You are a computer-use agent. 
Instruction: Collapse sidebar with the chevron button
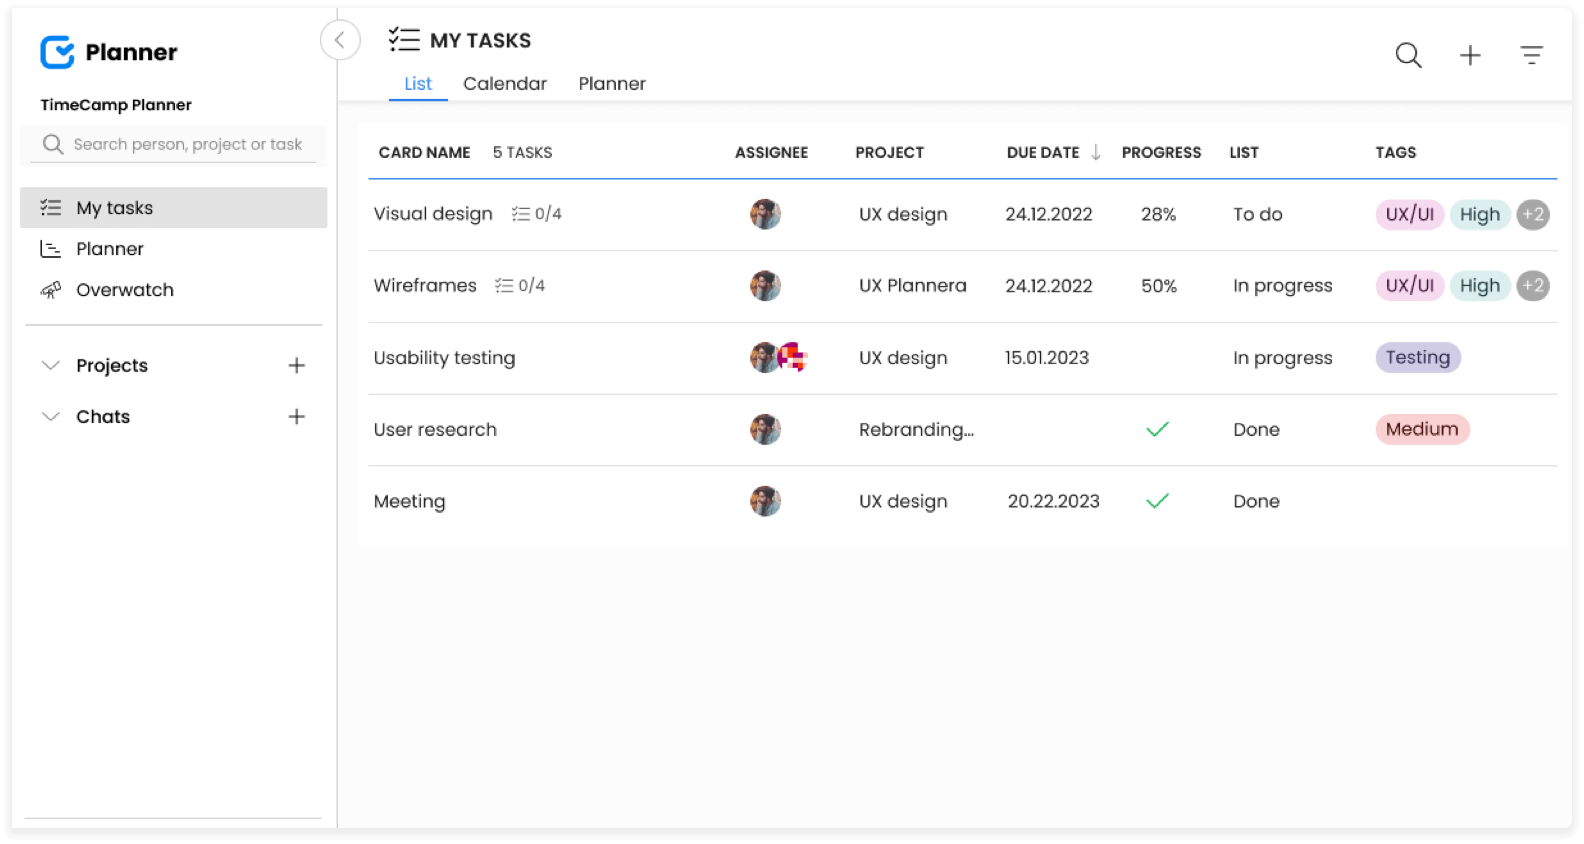tap(340, 40)
